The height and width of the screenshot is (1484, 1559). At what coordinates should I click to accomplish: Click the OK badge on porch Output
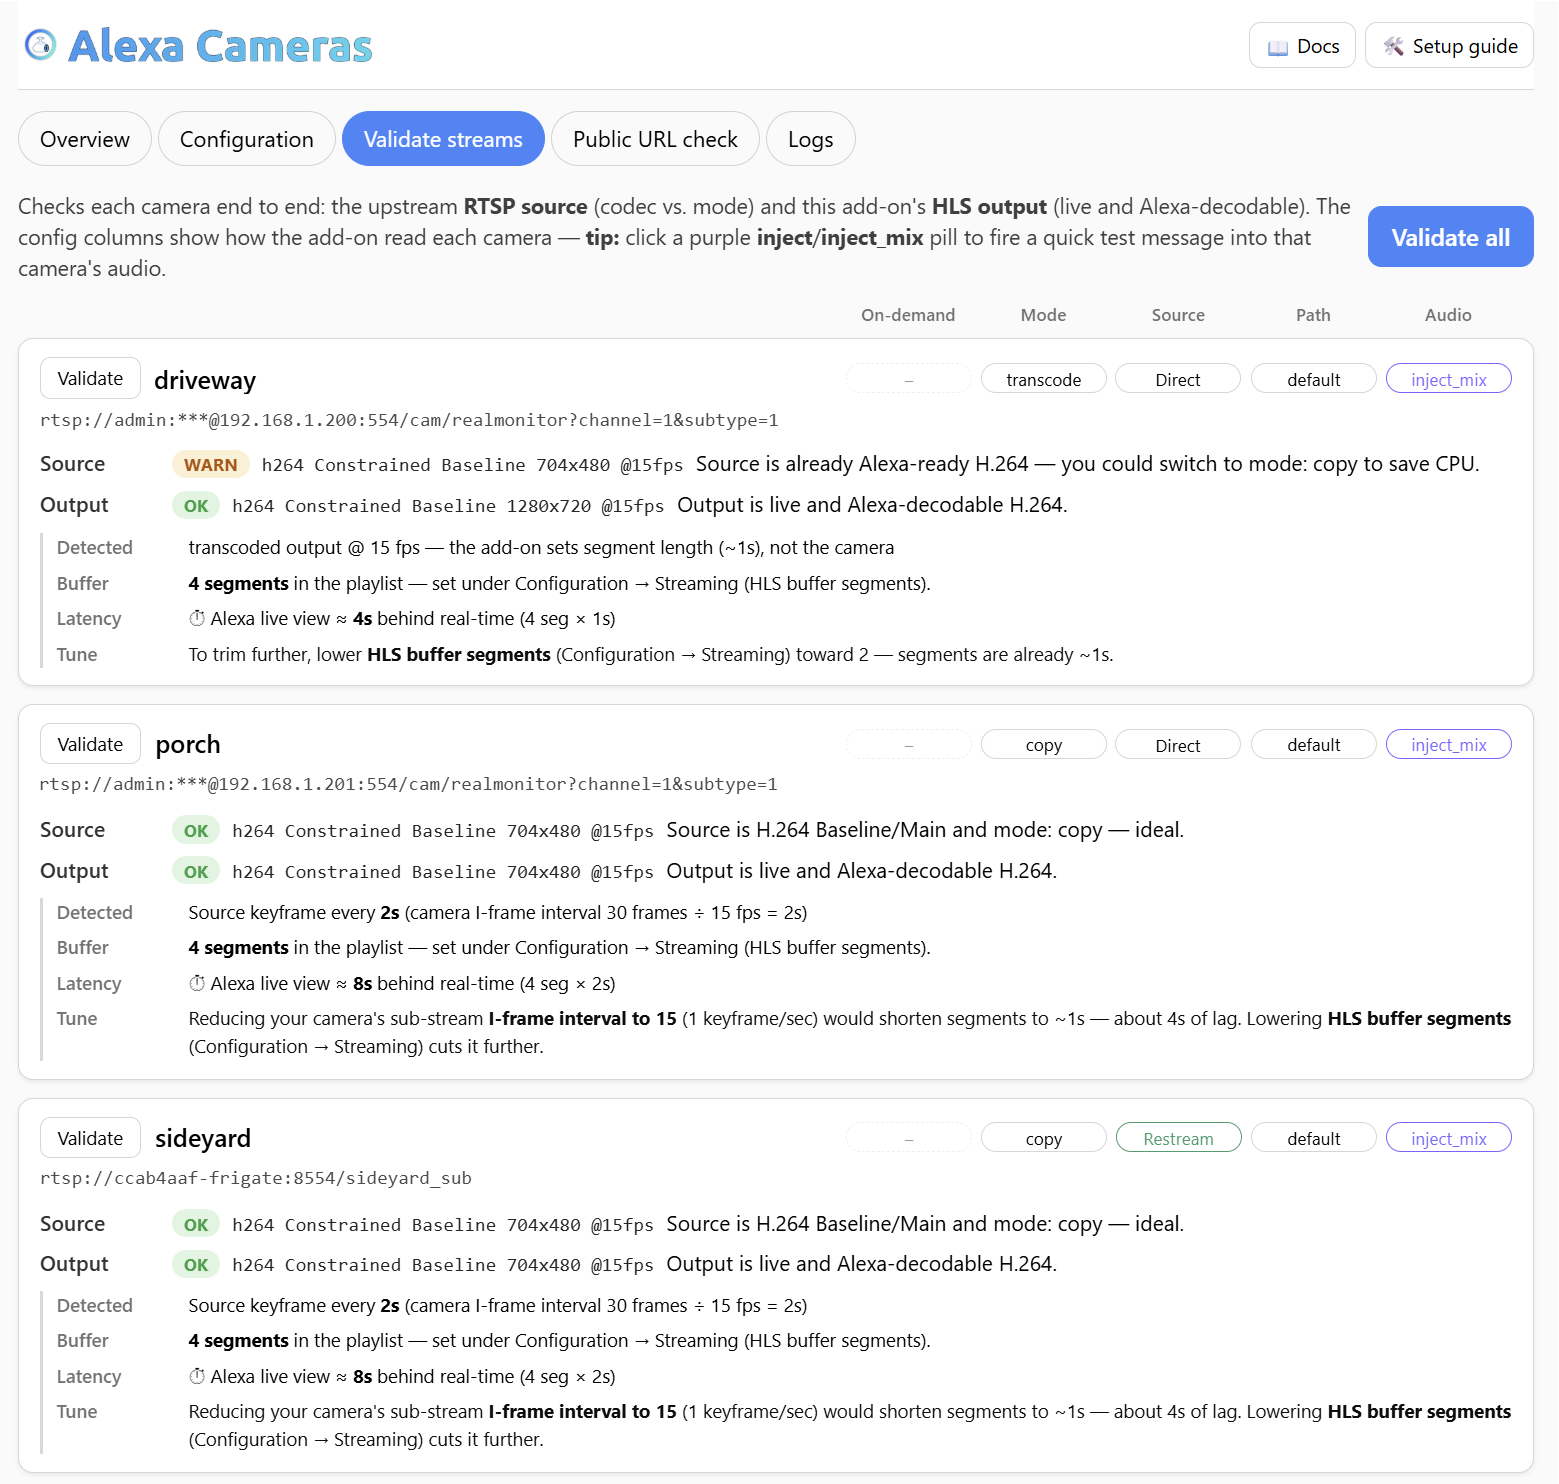[x=196, y=871]
